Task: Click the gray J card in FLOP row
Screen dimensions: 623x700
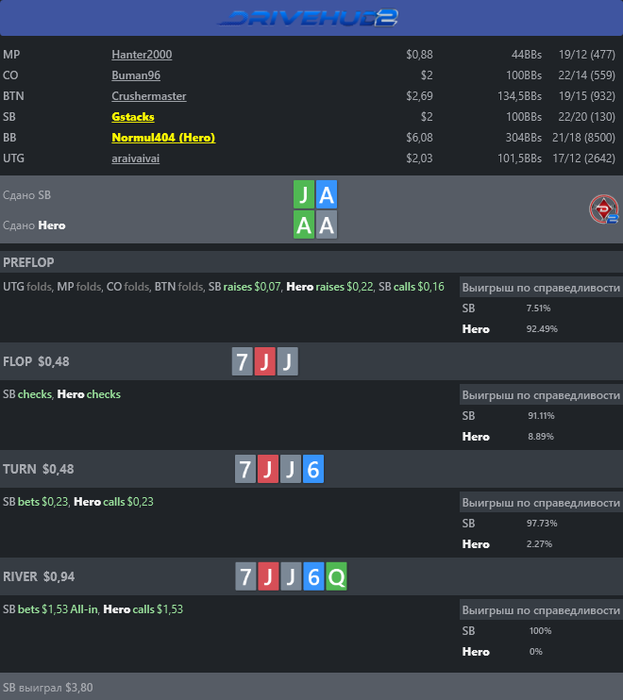Action: tap(287, 361)
